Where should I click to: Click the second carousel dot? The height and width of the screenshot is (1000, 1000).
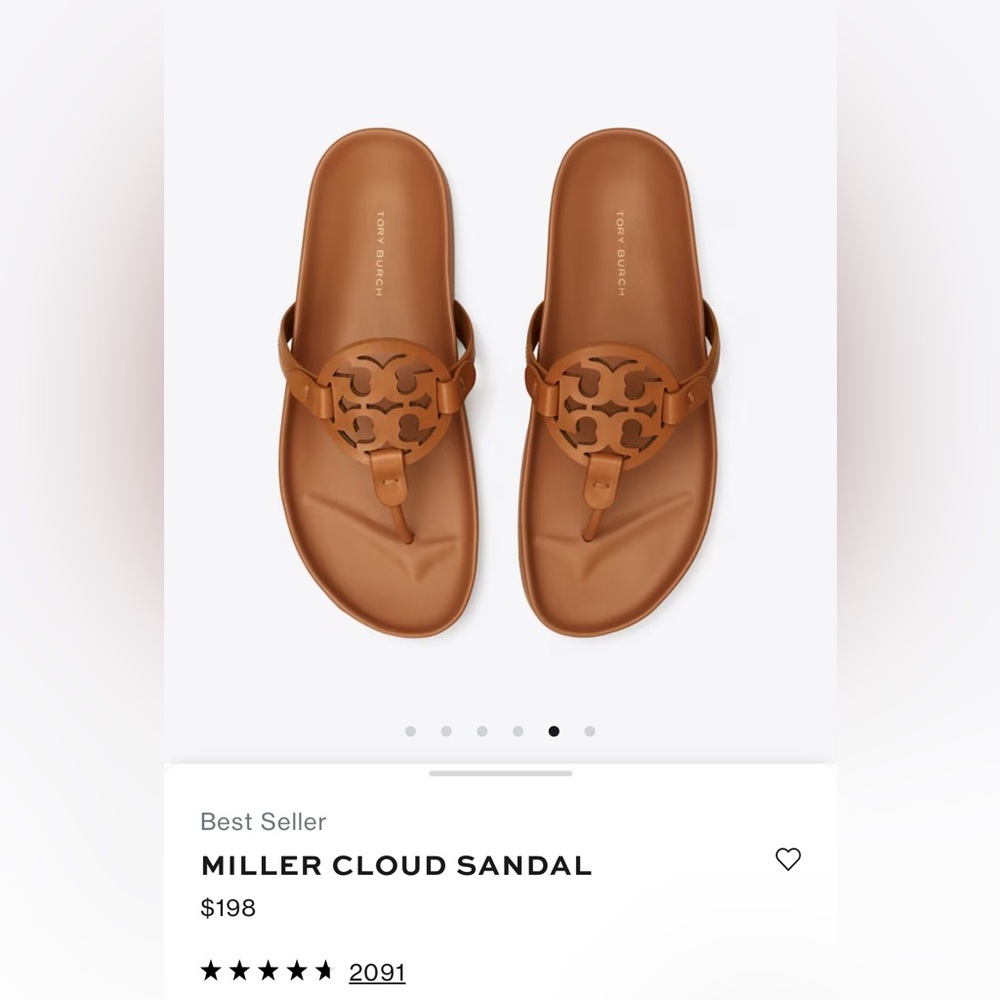point(446,731)
